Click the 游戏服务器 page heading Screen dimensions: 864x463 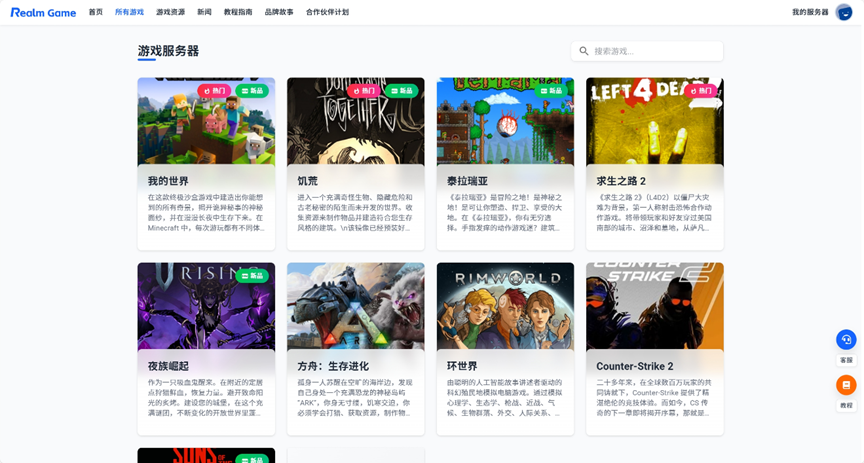(168, 51)
